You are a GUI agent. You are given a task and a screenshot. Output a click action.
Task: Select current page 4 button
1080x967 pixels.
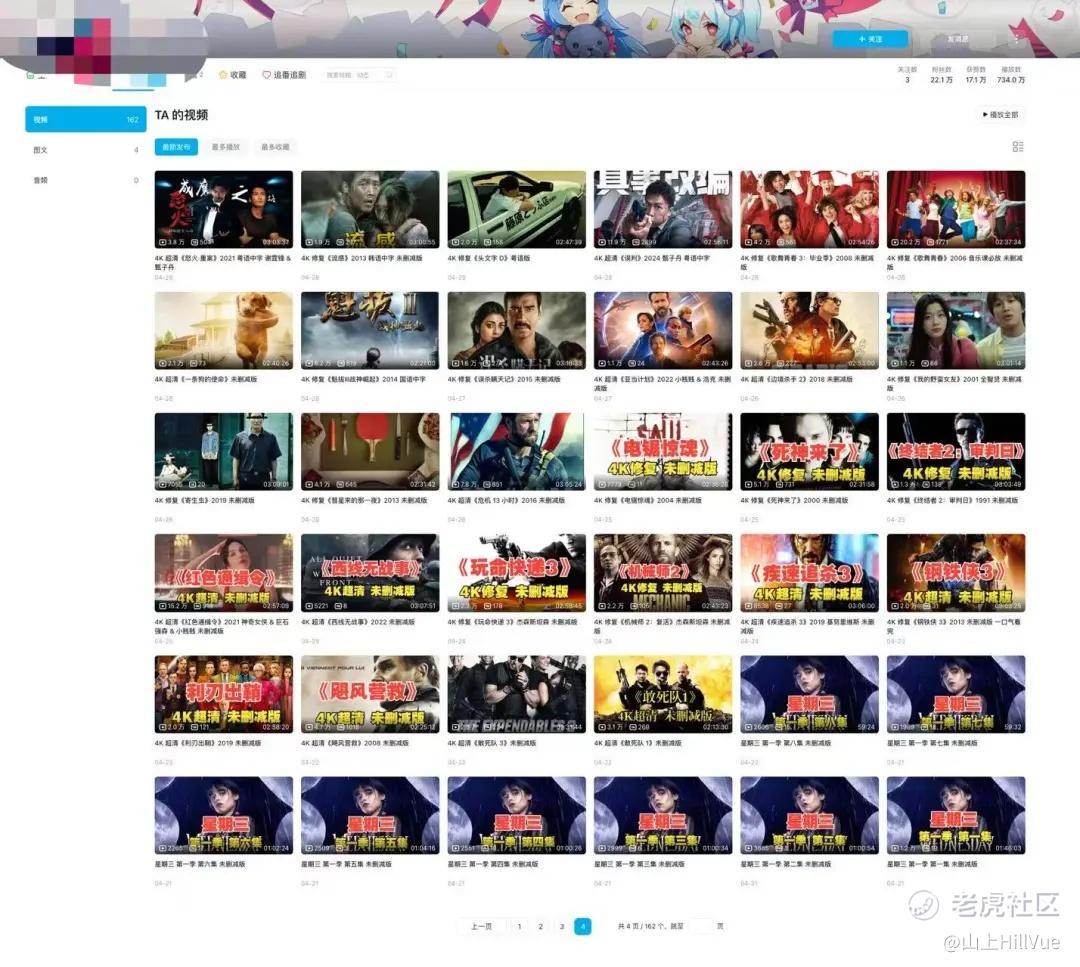click(583, 926)
